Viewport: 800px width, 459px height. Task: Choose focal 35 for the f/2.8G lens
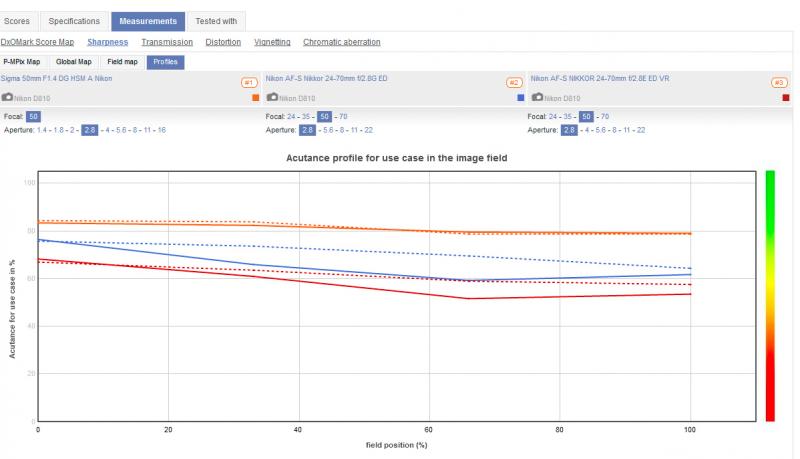[x=306, y=116]
